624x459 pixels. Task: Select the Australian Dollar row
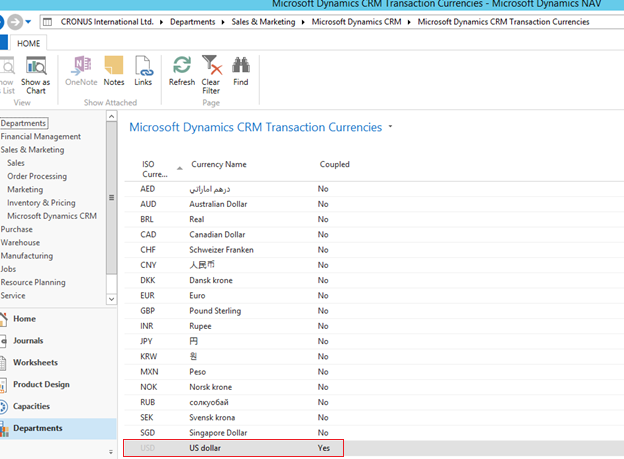[374, 204]
